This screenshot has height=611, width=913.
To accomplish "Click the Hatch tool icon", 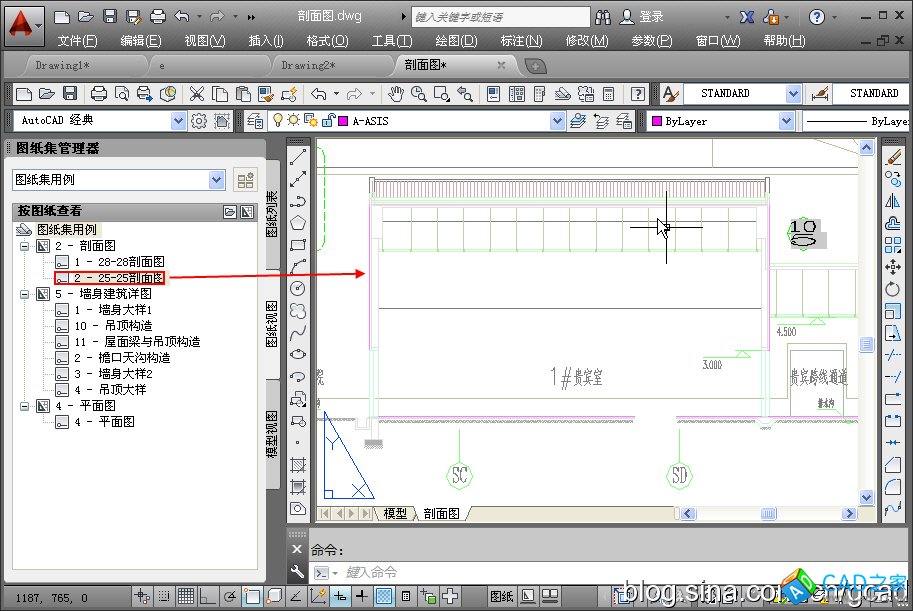I will pos(298,465).
